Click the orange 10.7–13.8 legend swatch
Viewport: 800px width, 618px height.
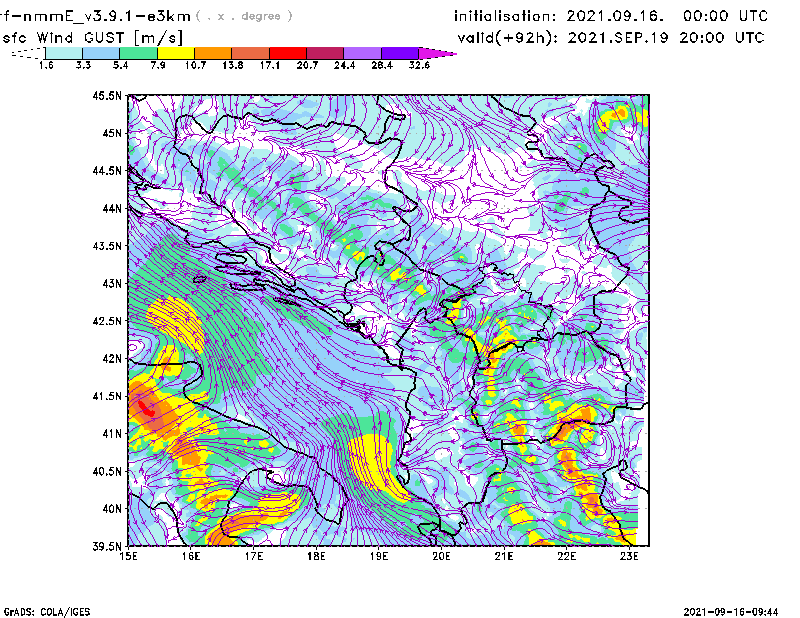213,53
